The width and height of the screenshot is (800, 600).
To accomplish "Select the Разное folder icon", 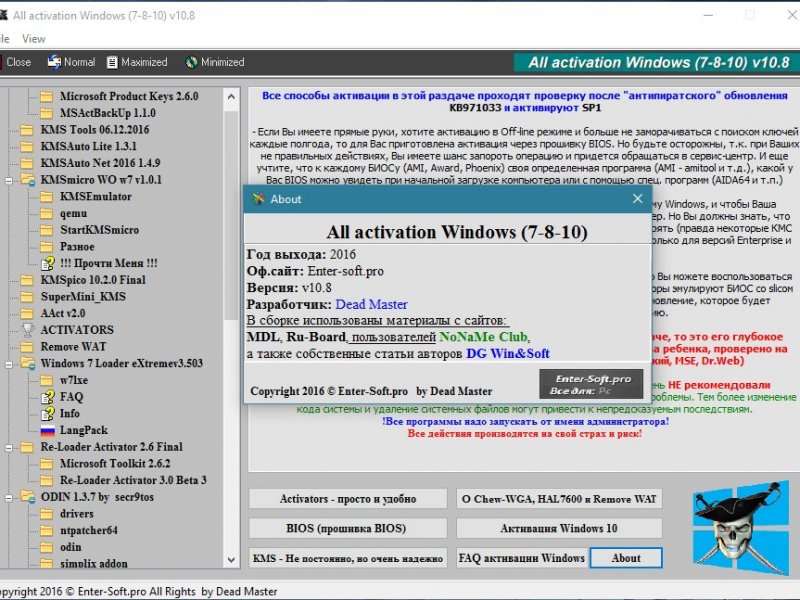I will pyautogui.click(x=47, y=246).
